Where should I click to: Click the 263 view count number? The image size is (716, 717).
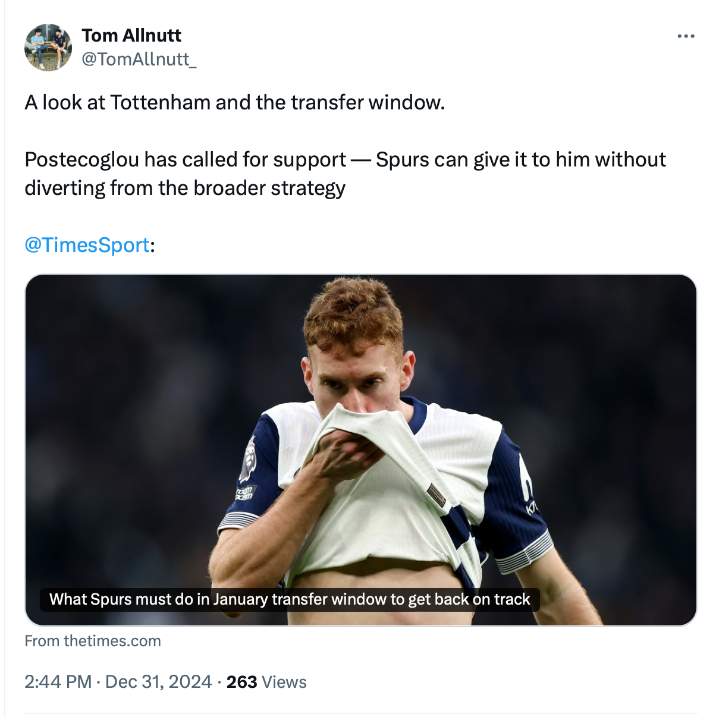242,682
